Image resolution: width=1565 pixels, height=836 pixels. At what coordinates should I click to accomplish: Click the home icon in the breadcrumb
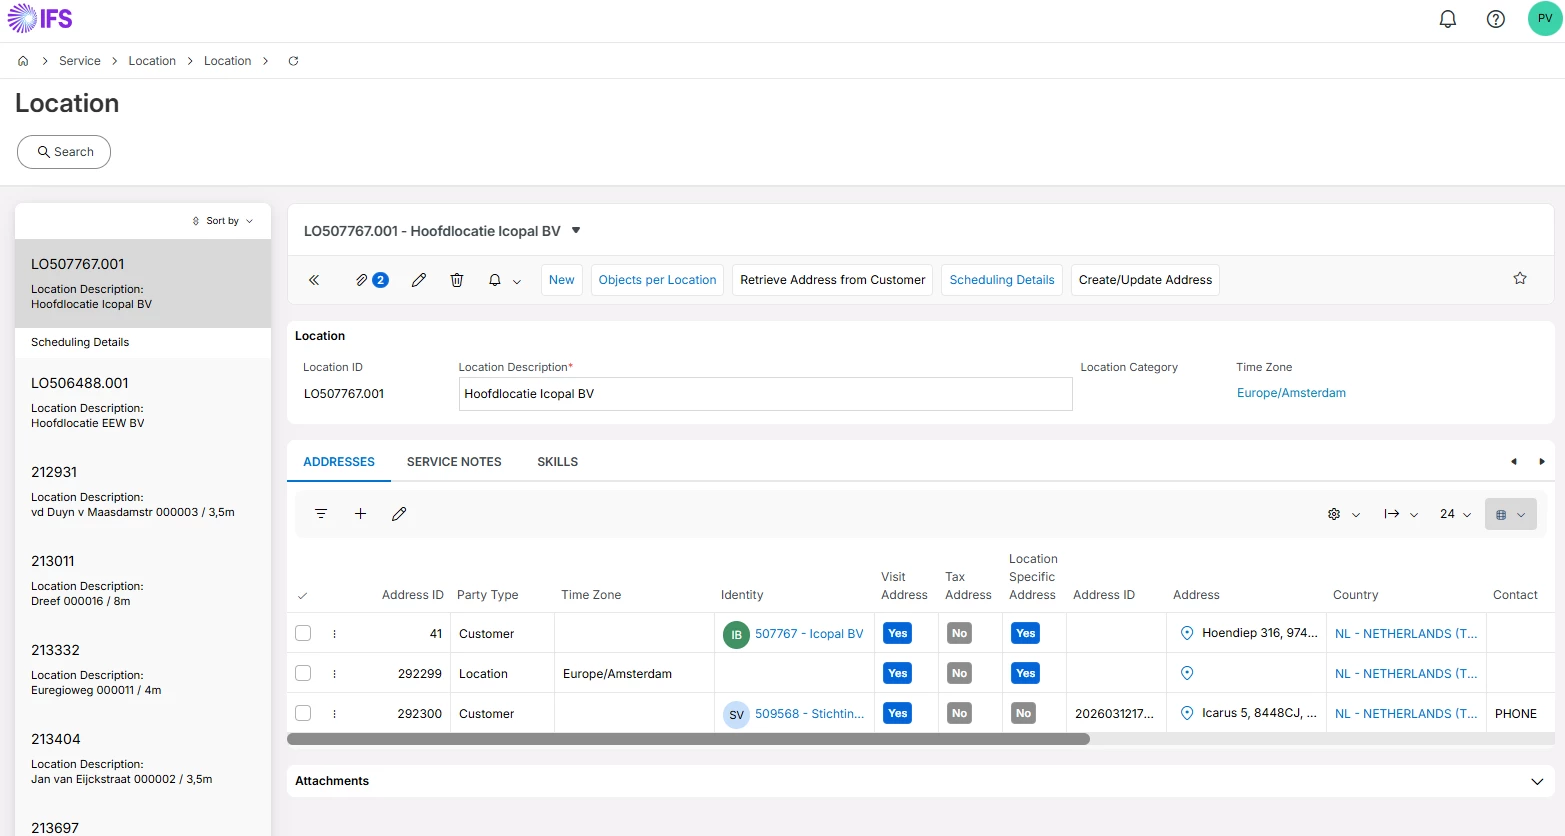point(23,61)
